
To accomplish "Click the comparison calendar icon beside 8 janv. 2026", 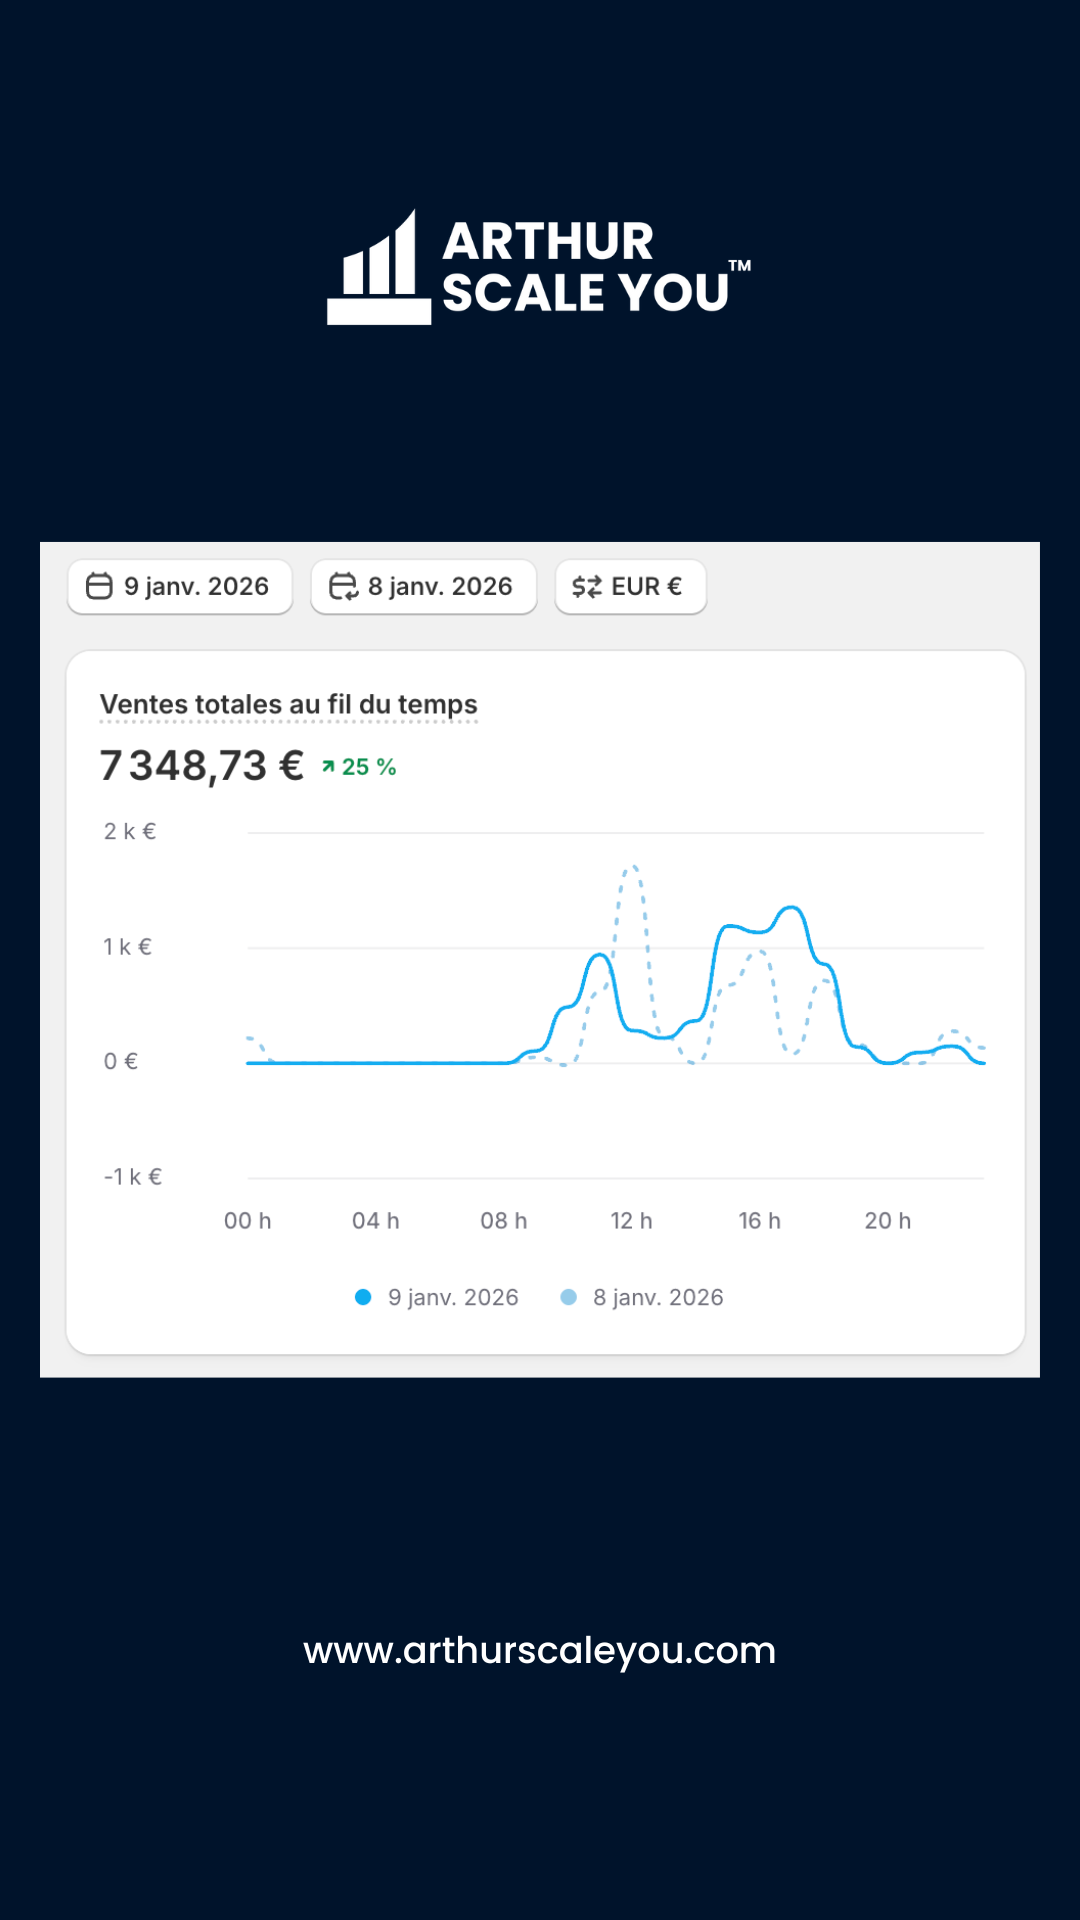I will click(343, 586).
